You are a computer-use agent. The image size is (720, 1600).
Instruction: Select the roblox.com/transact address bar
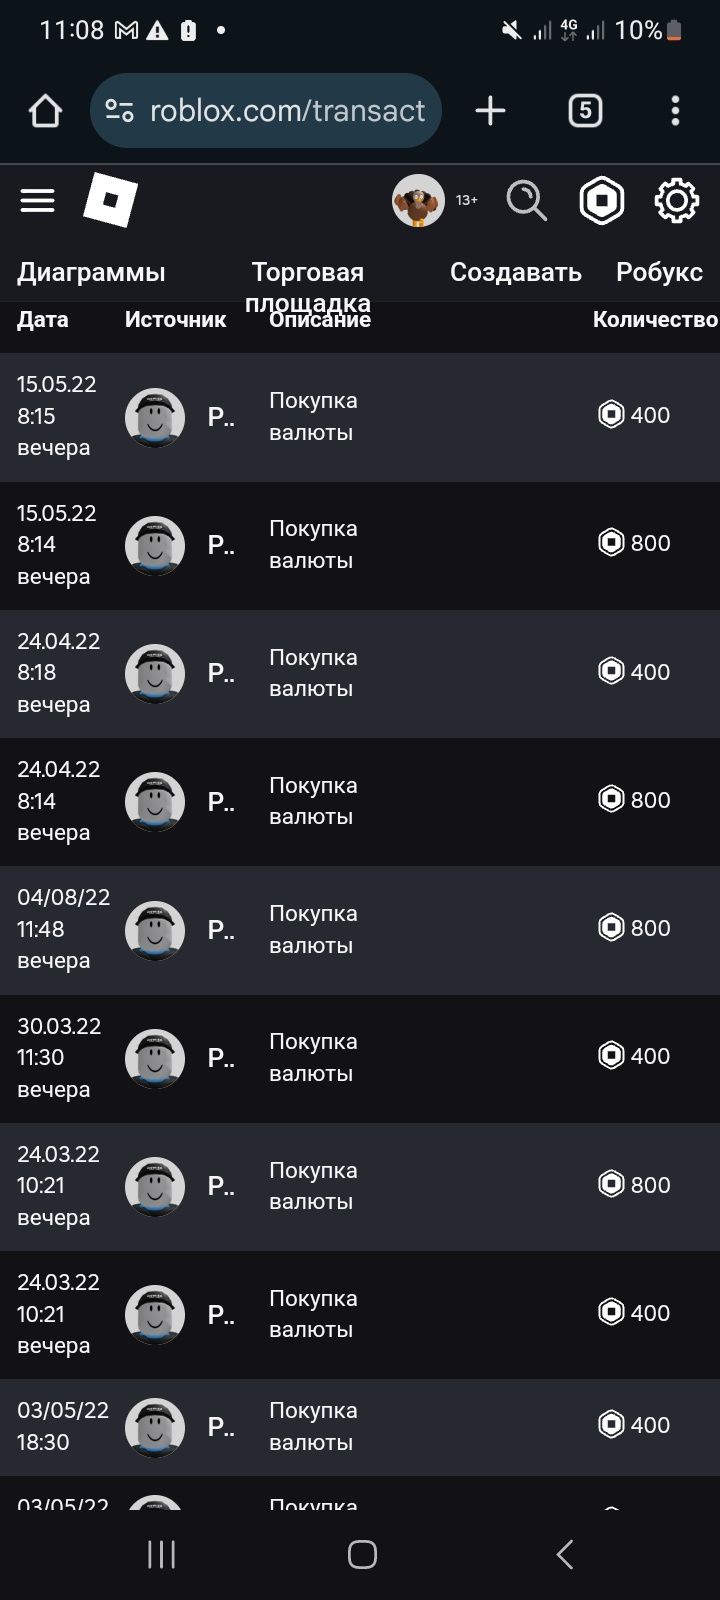click(265, 110)
